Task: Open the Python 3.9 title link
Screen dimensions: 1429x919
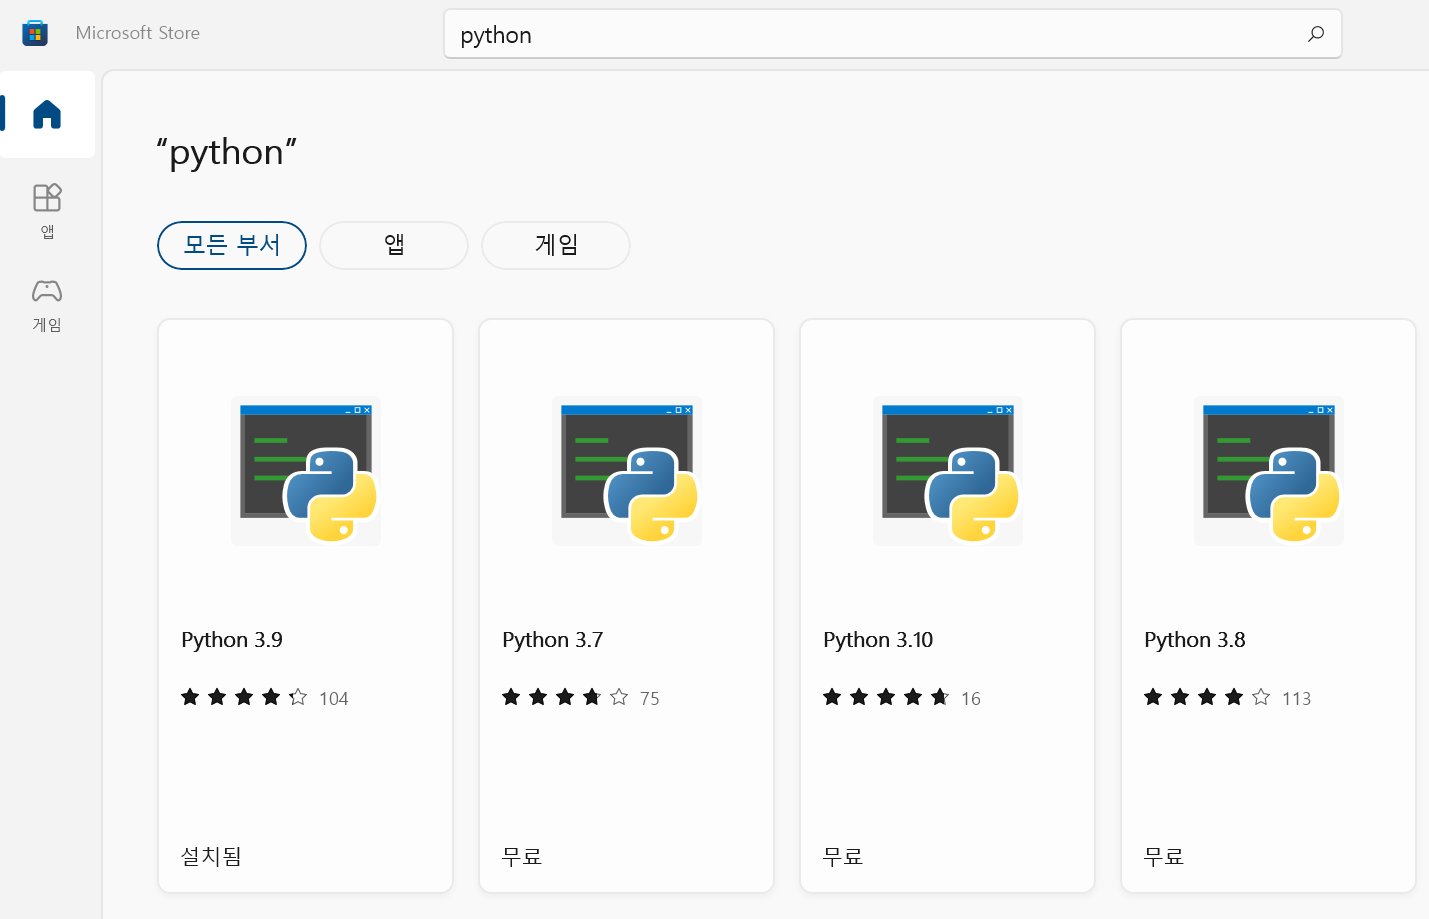Action: pos(232,640)
